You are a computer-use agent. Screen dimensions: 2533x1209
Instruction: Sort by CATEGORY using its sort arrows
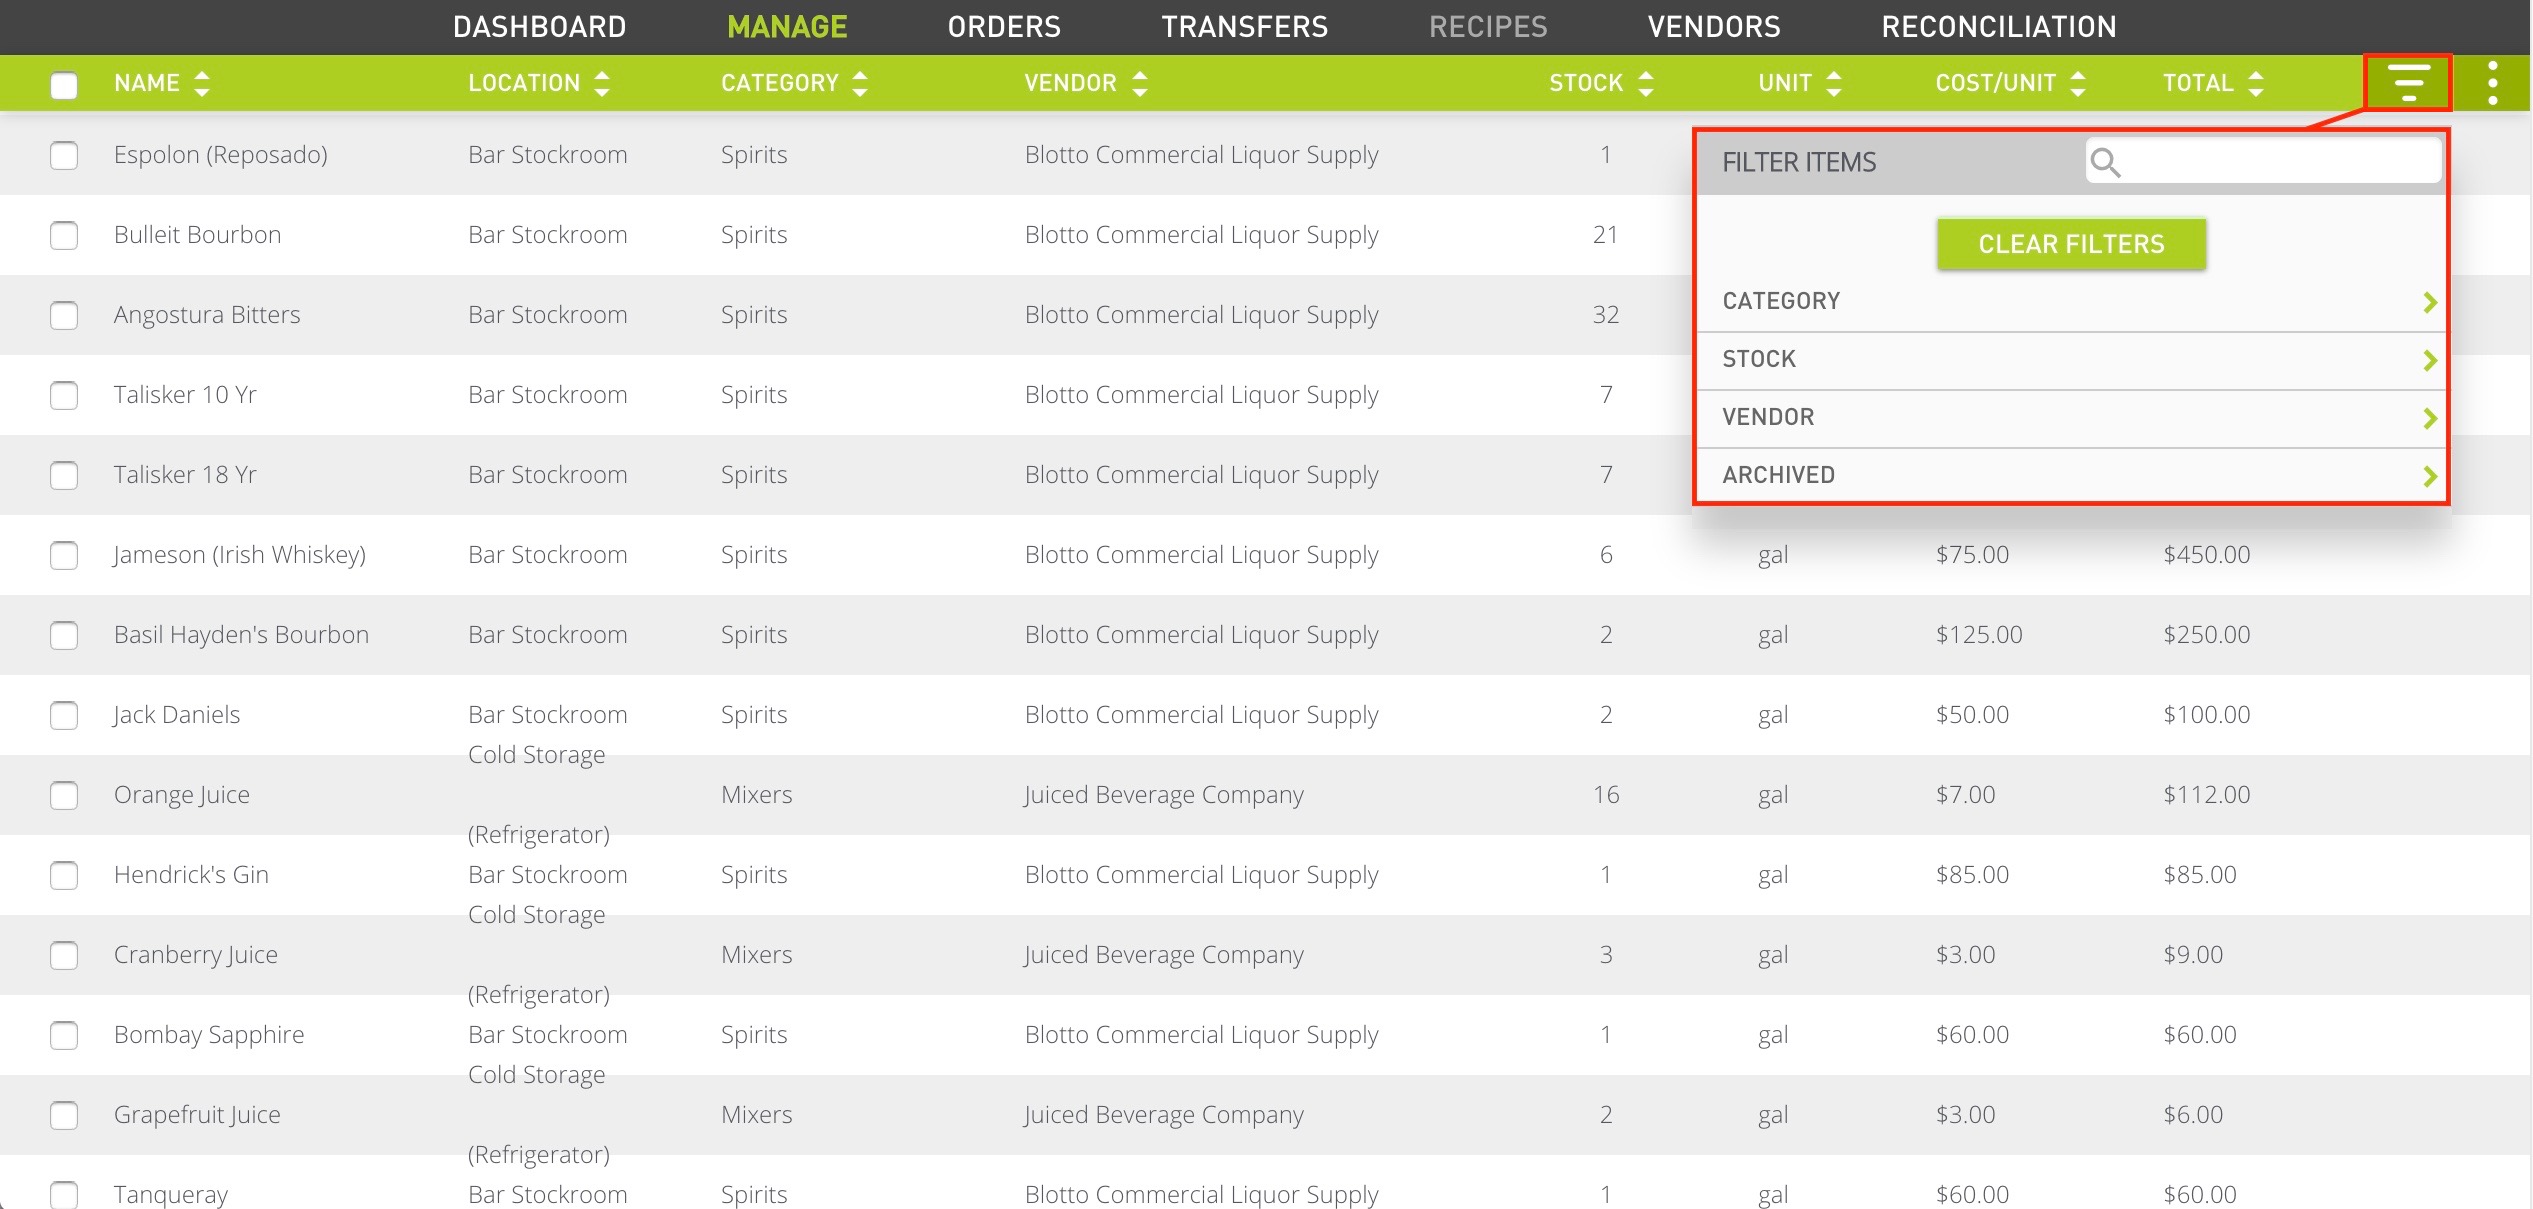point(860,83)
